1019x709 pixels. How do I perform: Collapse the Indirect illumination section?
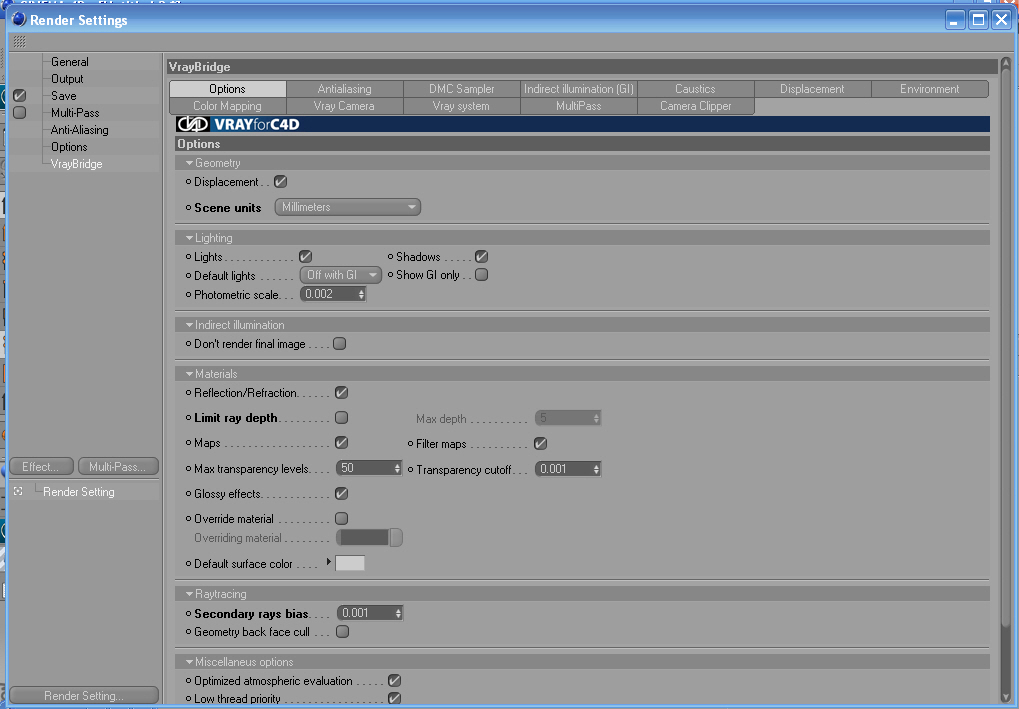(190, 325)
